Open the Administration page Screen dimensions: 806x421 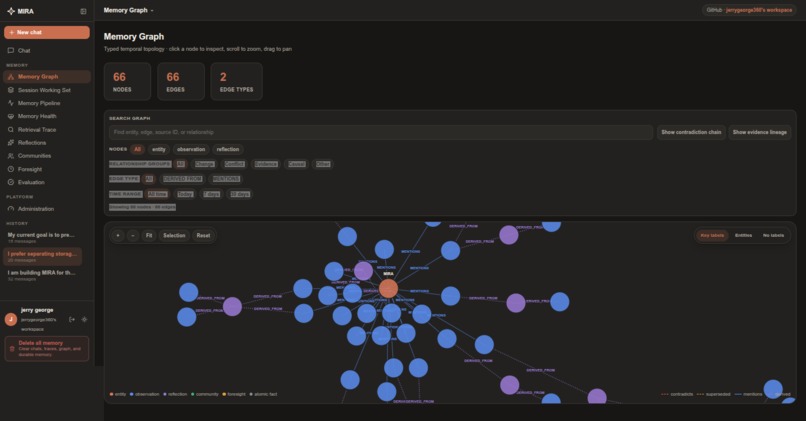[x=47, y=209]
